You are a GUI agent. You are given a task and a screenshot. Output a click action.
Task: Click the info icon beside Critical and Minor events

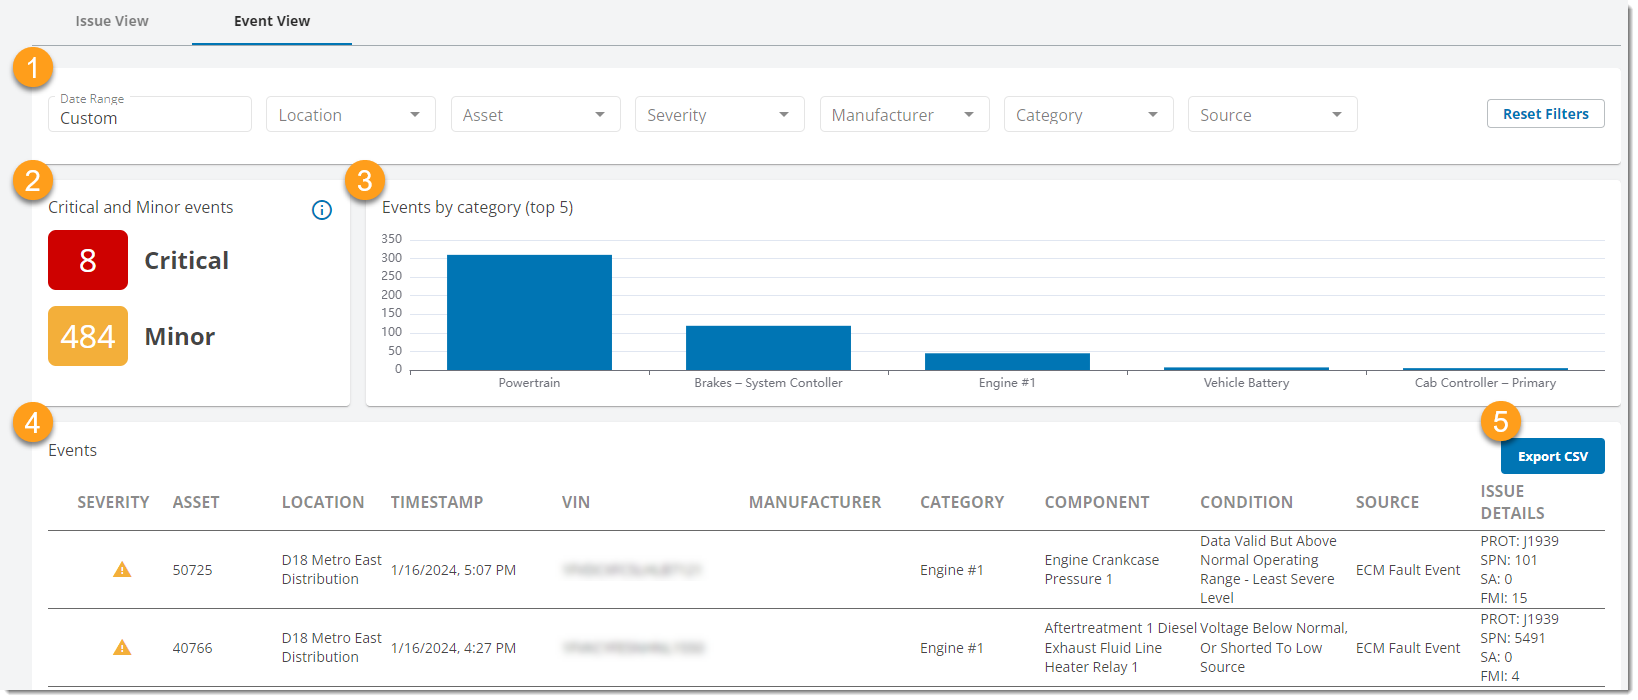(x=321, y=210)
